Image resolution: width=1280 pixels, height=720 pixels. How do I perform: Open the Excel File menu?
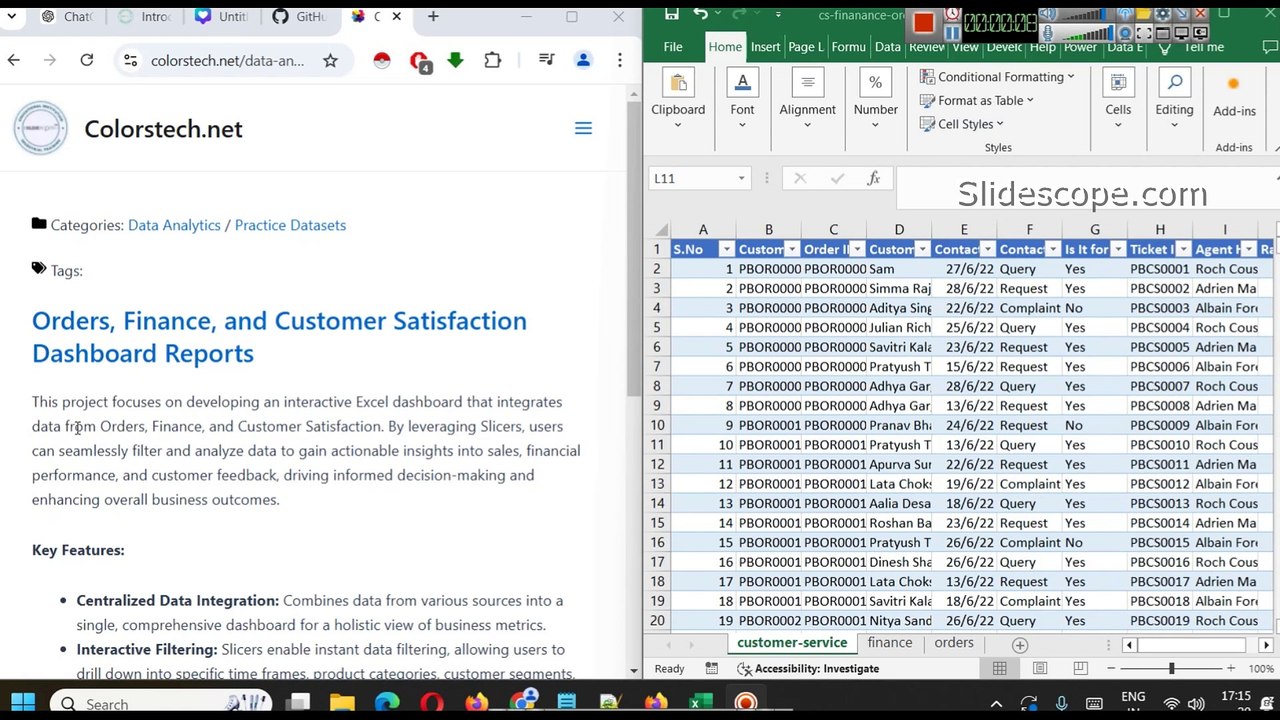(x=673, y=47)
